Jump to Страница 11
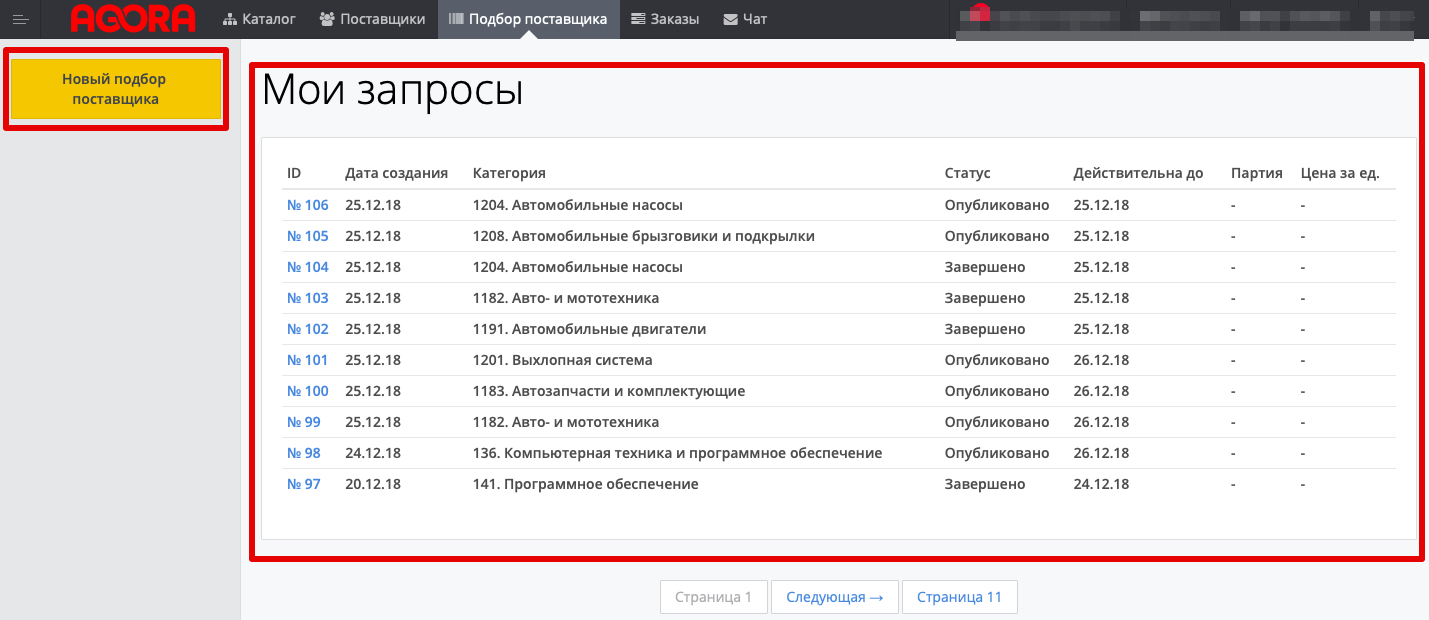This screenshot has width=1429, height=620. point(959,597)
